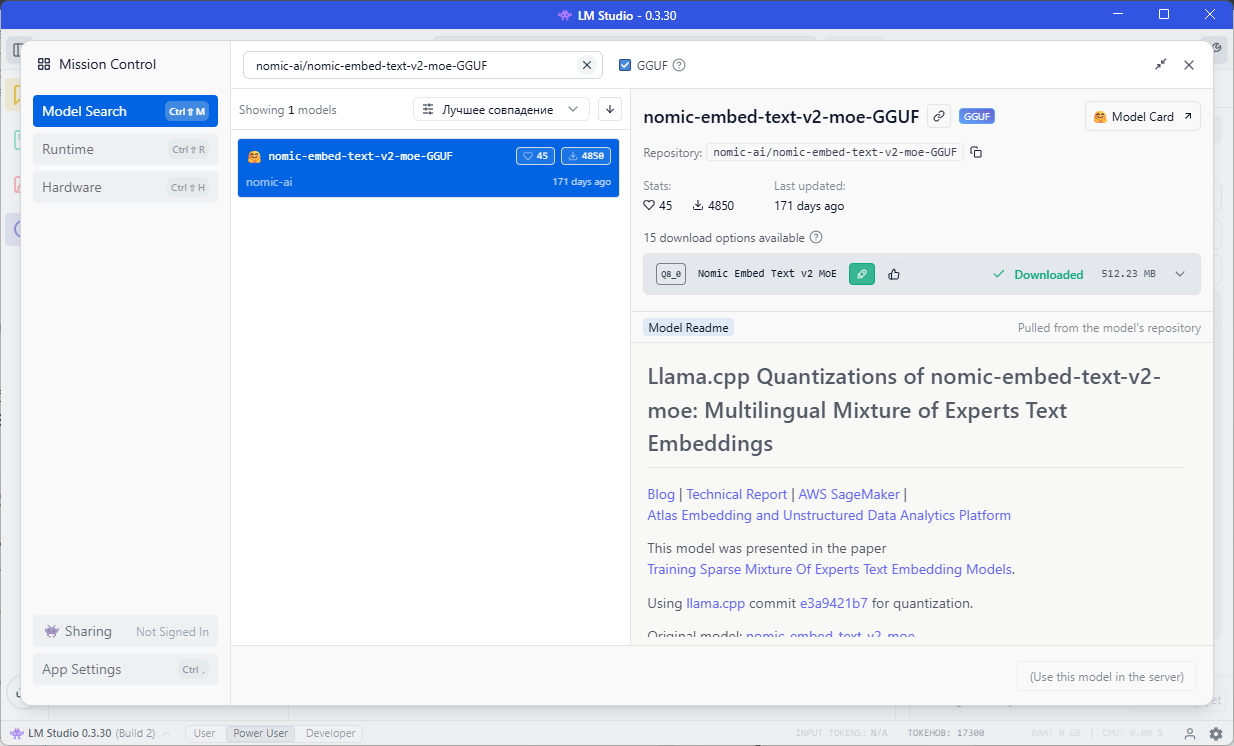Open help for 15 download options available
The image size is (1234, 746).
[x=816, y=238]
